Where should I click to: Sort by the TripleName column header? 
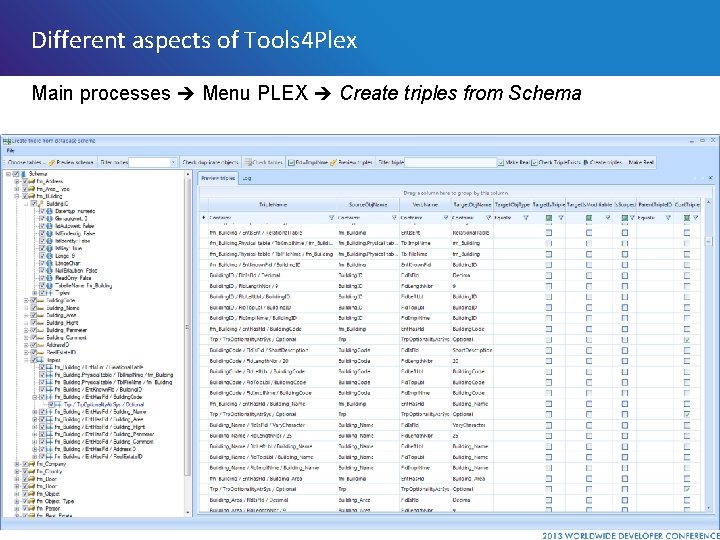(x=272, y=205)
